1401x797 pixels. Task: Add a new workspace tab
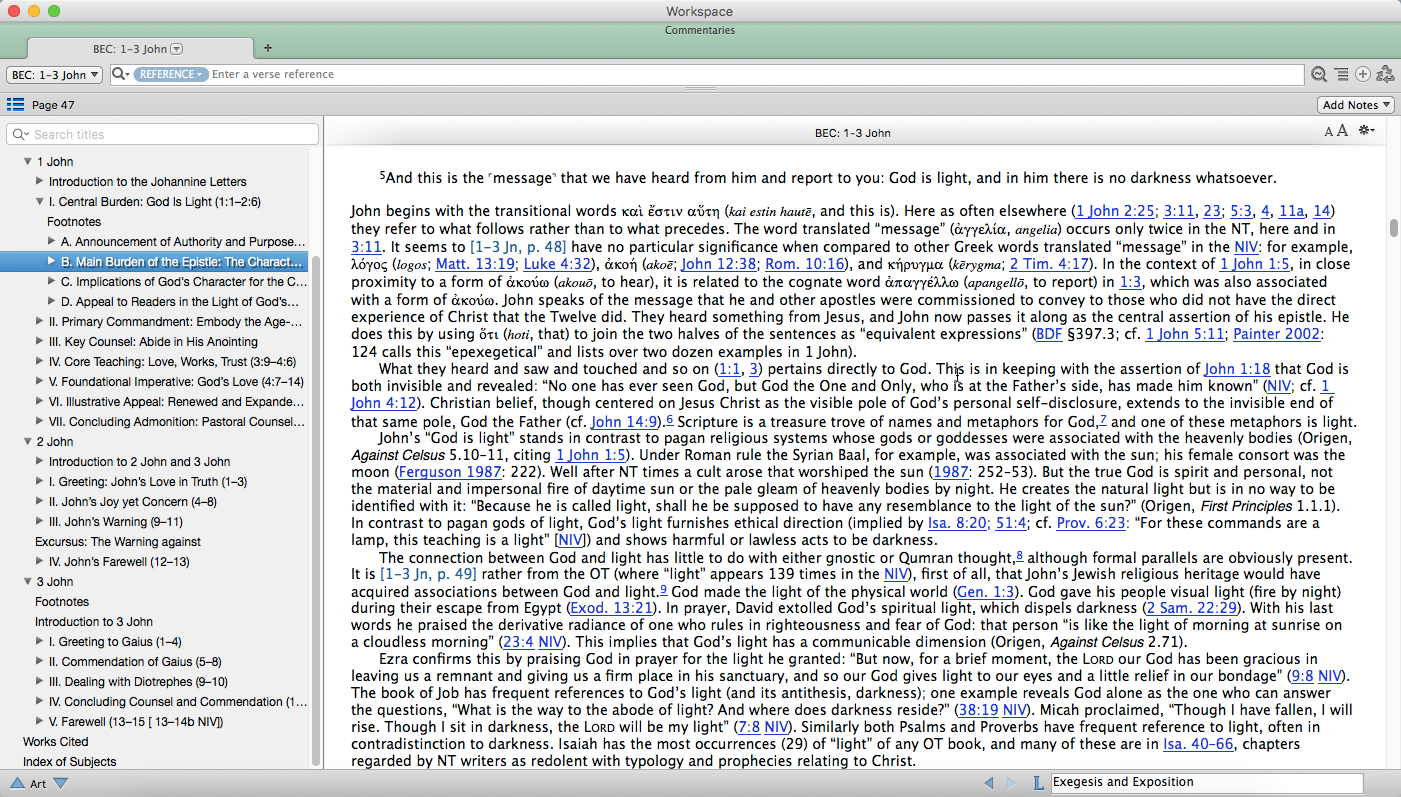coord(267,48)
